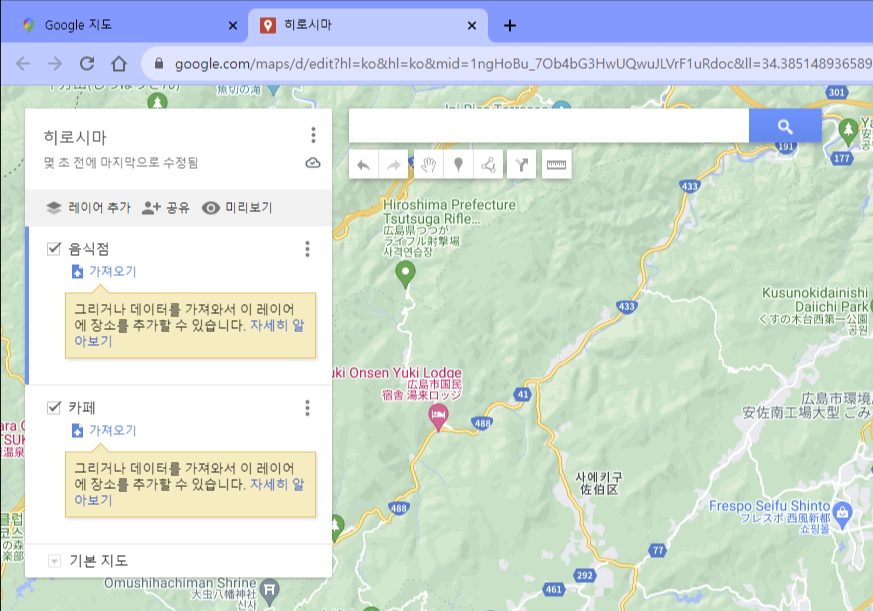Click the address bar URL
The image size is (873, 611).
point(522,64)
